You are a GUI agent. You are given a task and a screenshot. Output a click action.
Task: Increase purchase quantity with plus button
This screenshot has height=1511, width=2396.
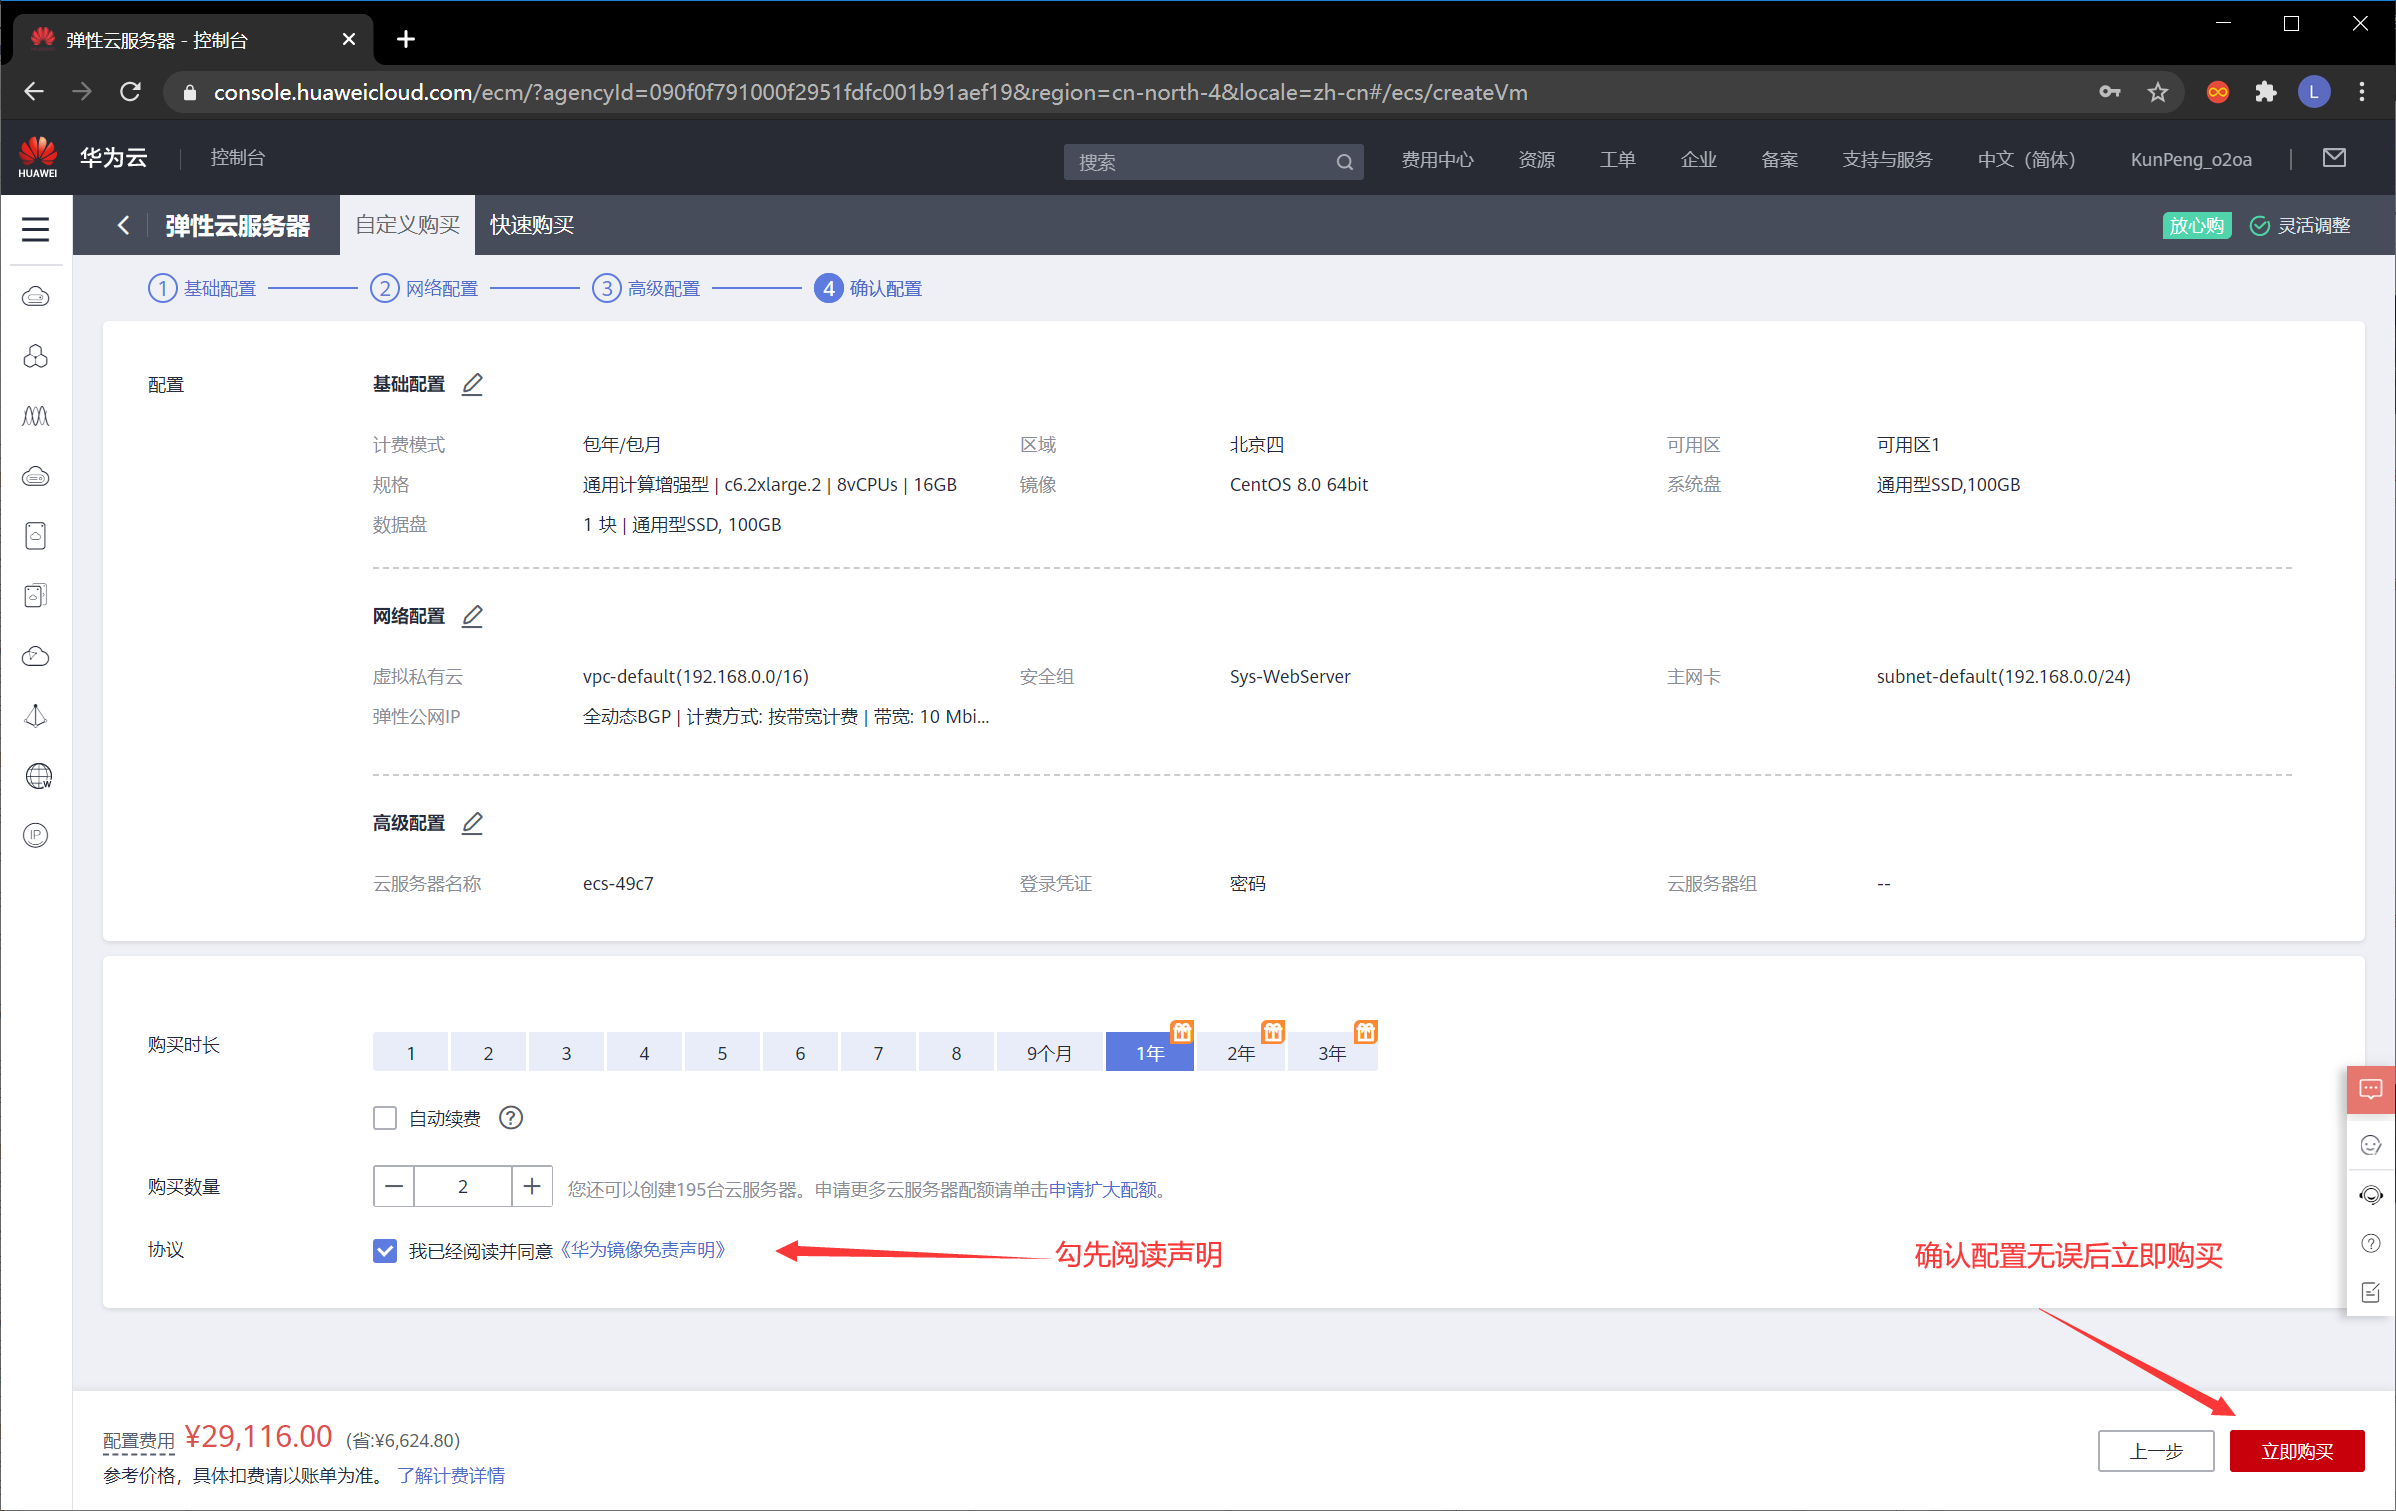coord(532,1187)
